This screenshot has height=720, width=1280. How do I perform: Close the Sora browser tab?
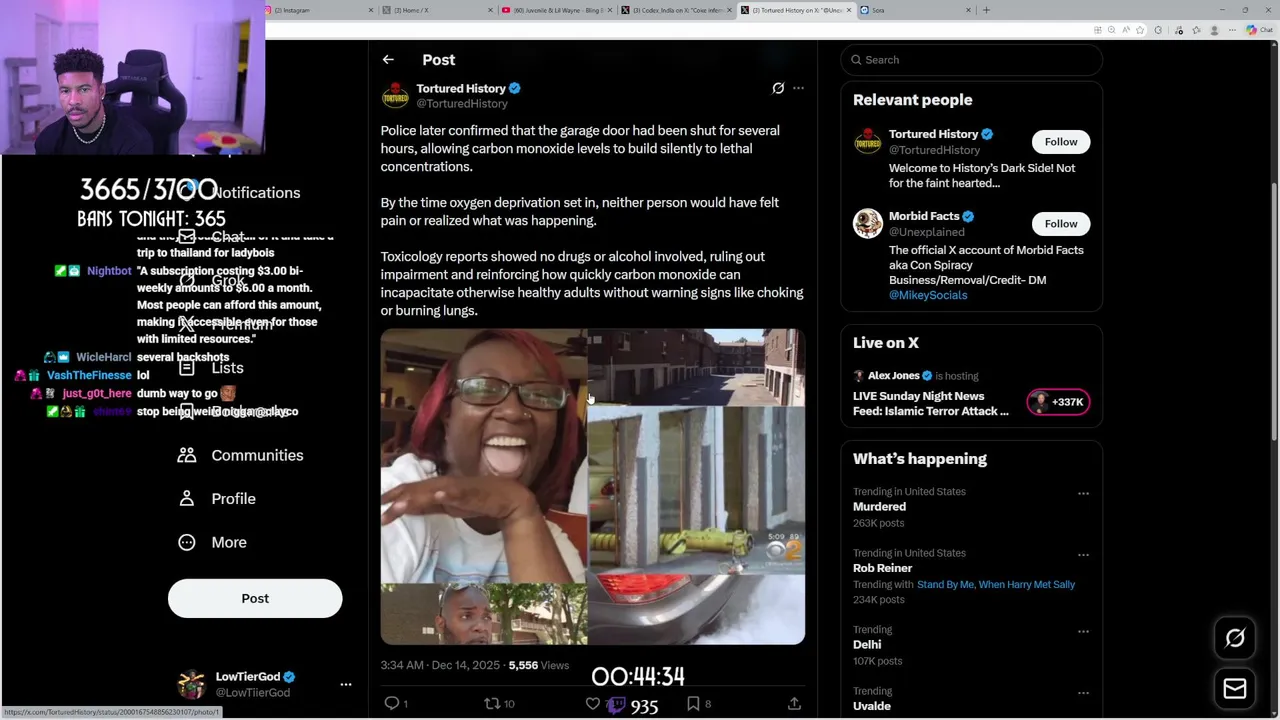968,10
